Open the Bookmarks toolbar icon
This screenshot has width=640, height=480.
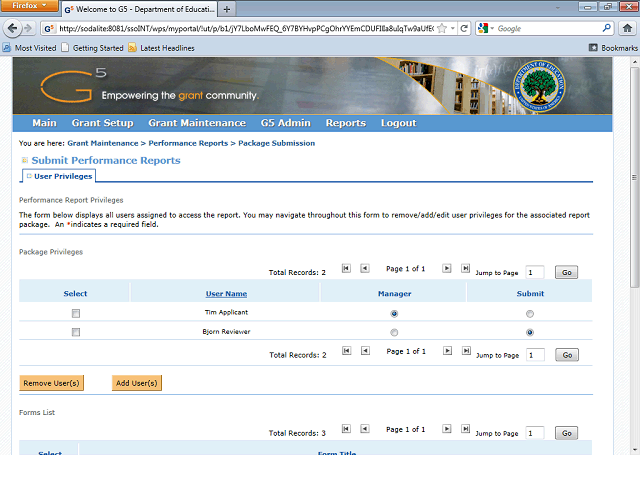(593, 48)
